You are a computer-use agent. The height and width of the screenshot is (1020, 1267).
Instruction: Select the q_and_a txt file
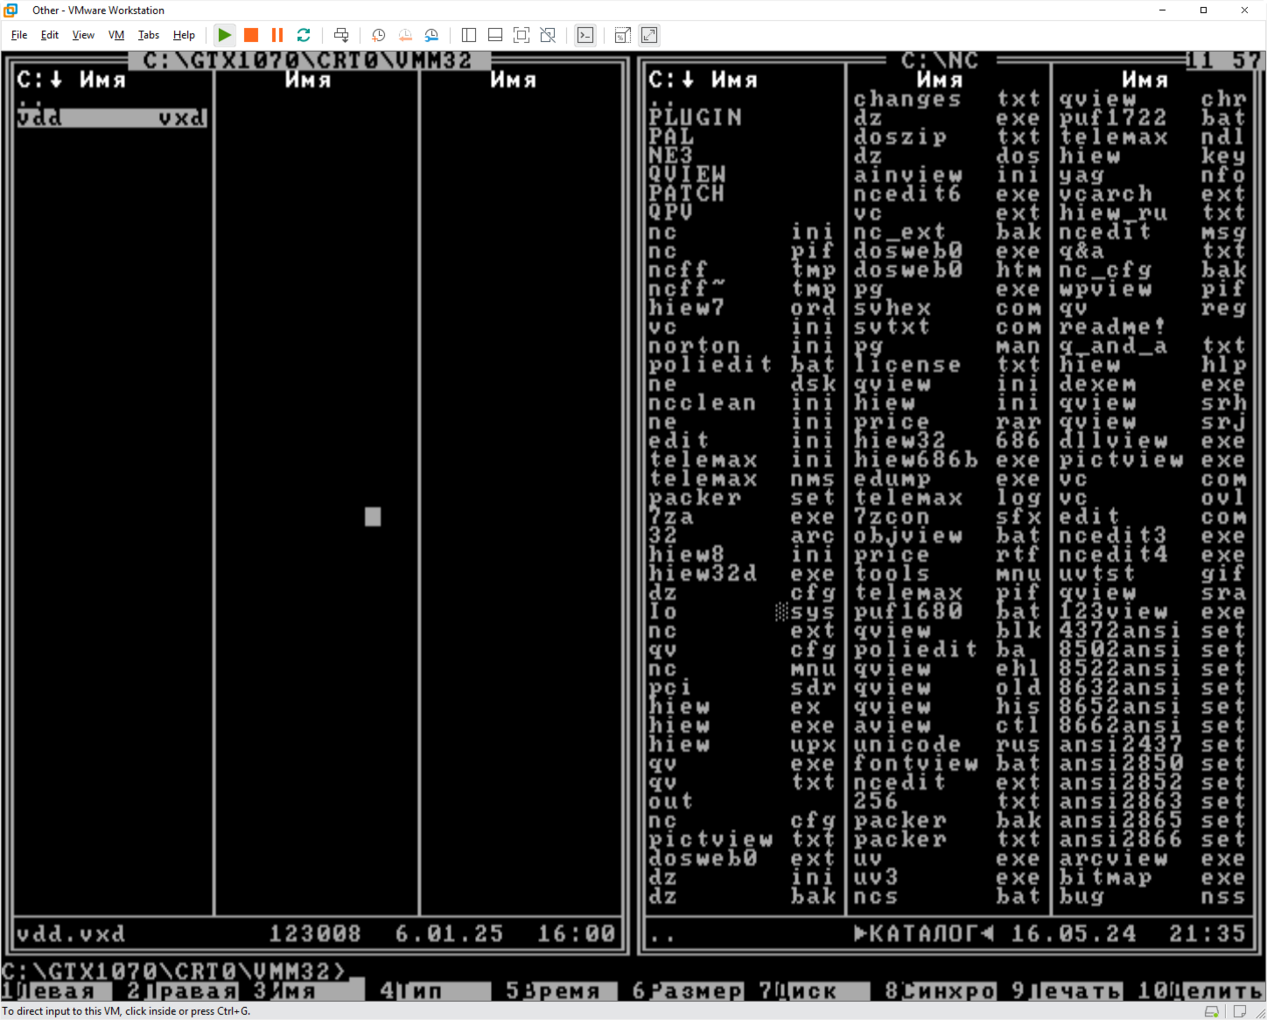[x=1153, y=346]
